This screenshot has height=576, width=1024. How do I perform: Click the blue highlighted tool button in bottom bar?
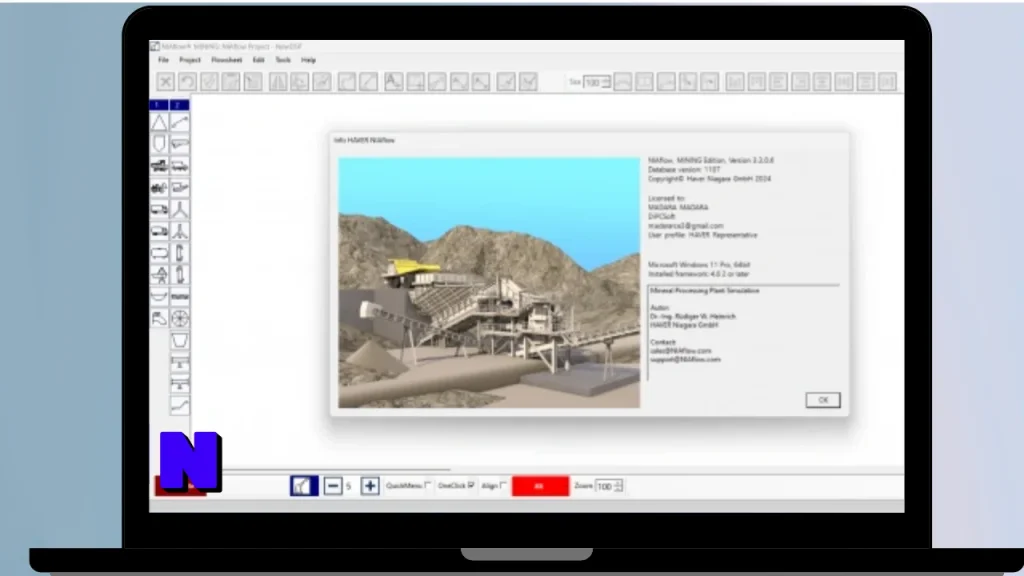click(x=304, y=486)
